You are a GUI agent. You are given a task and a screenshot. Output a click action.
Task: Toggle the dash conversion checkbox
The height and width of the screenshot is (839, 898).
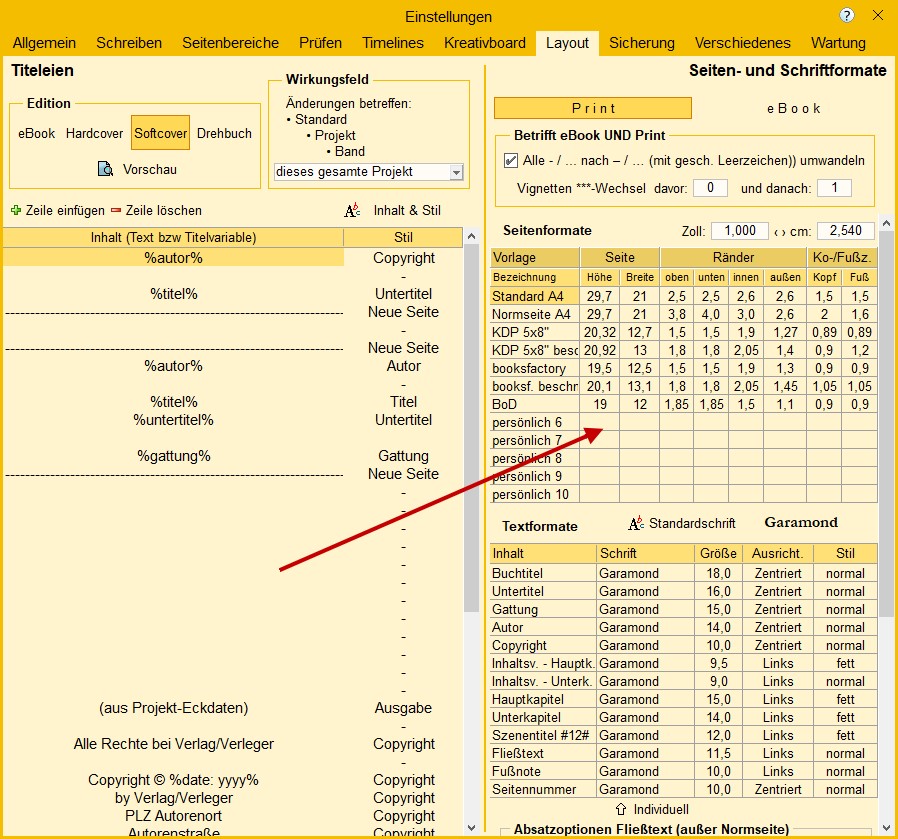point(510,160)
